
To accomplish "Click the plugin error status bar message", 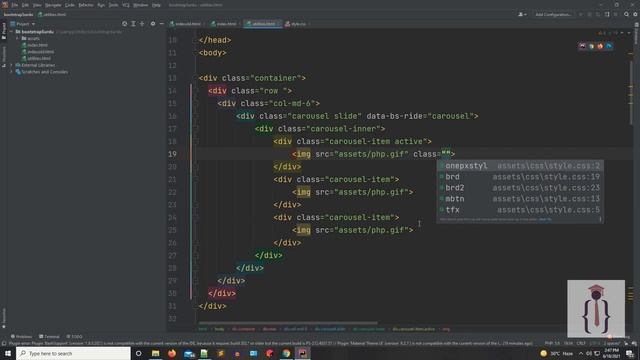I will pos(270,343).
